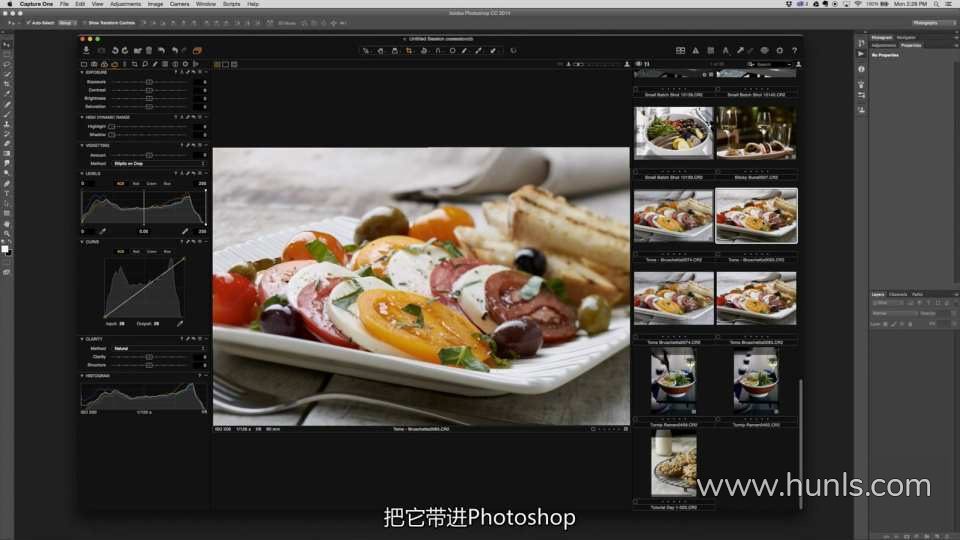Image resolution: width=960 pixels, height=540 pixels.
Task: Pick Levels shadow point eyedropper
Action: coord(102,231)
